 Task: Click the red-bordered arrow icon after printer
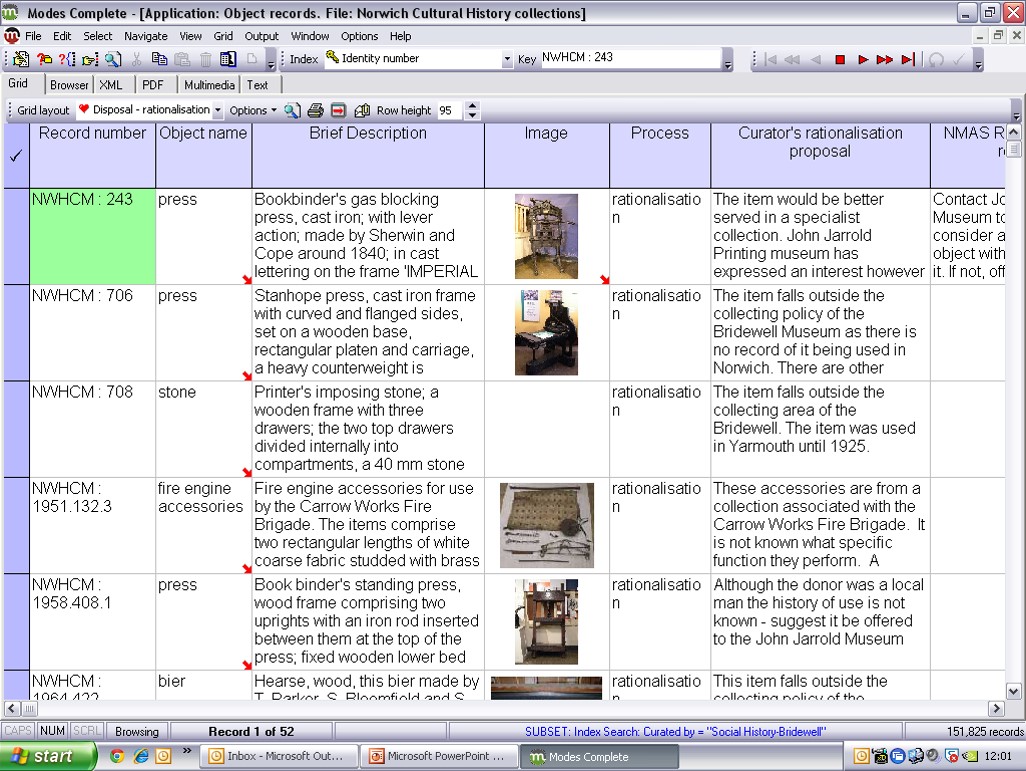pos(338,111)
